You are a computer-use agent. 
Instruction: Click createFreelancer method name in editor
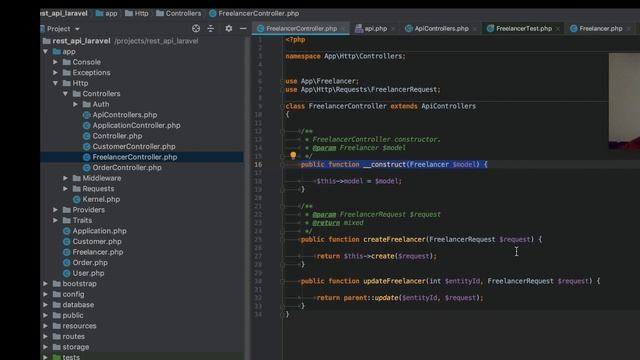[394, 240]
